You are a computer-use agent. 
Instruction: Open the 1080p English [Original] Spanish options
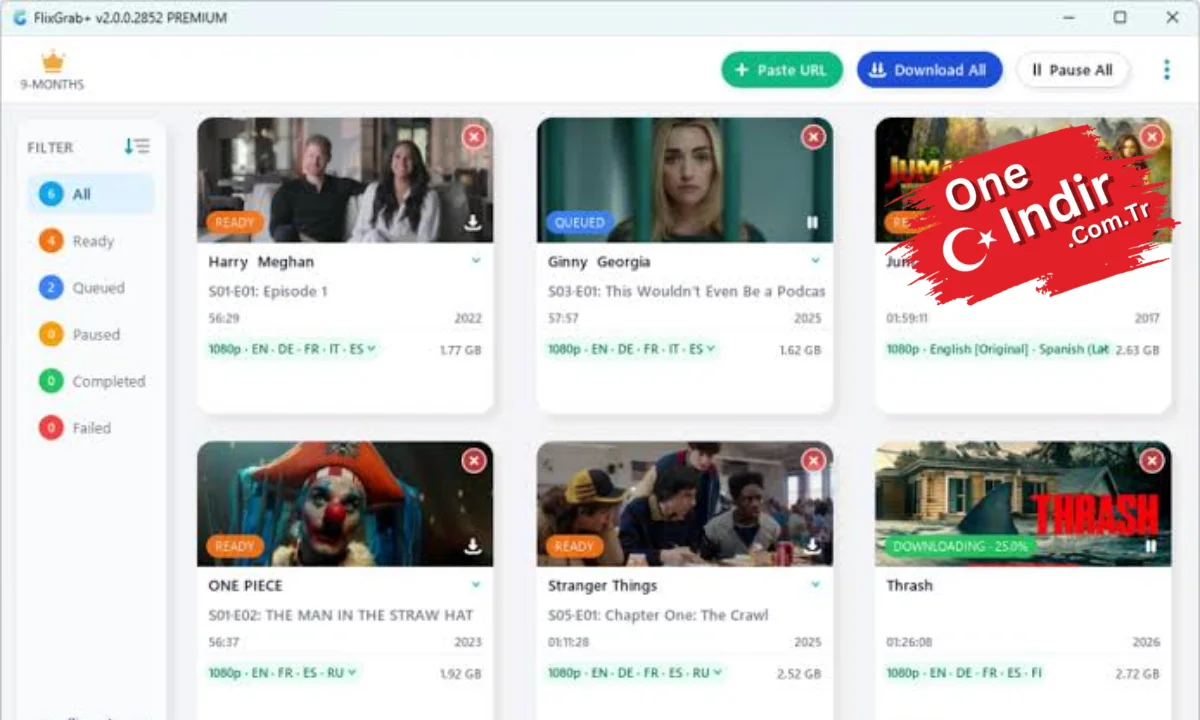[x=997, y=349]
